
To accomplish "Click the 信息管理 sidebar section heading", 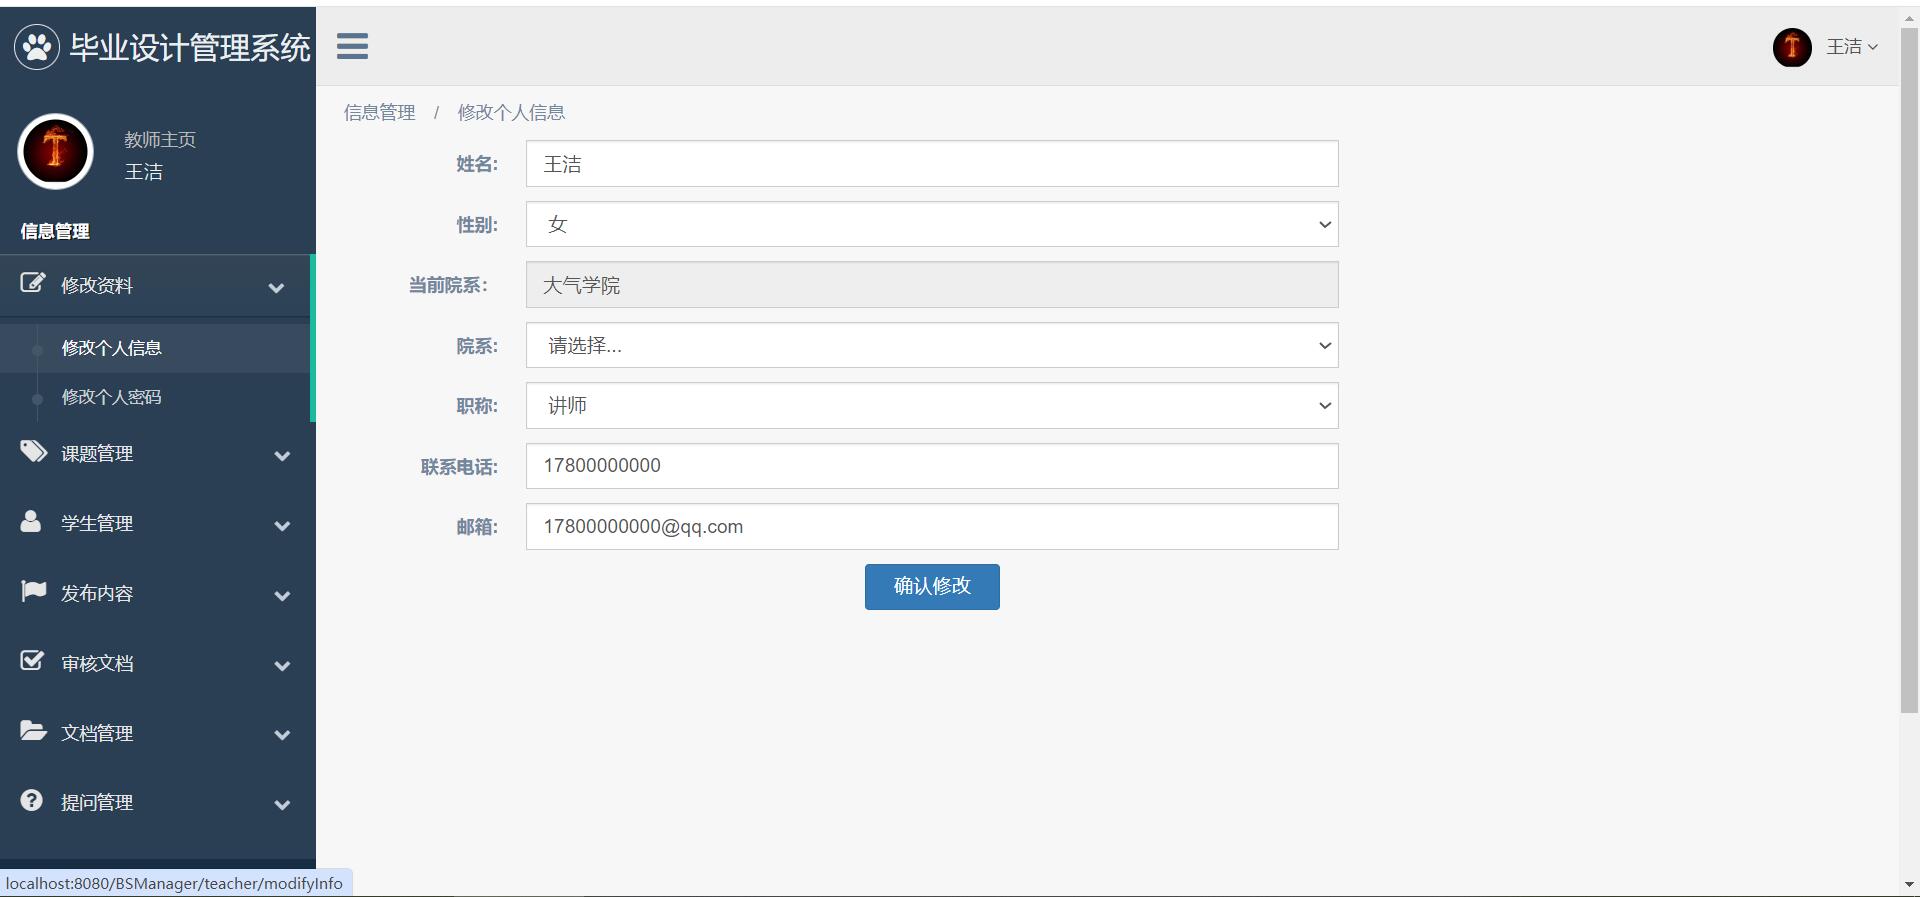I will (x=55, y=232).
